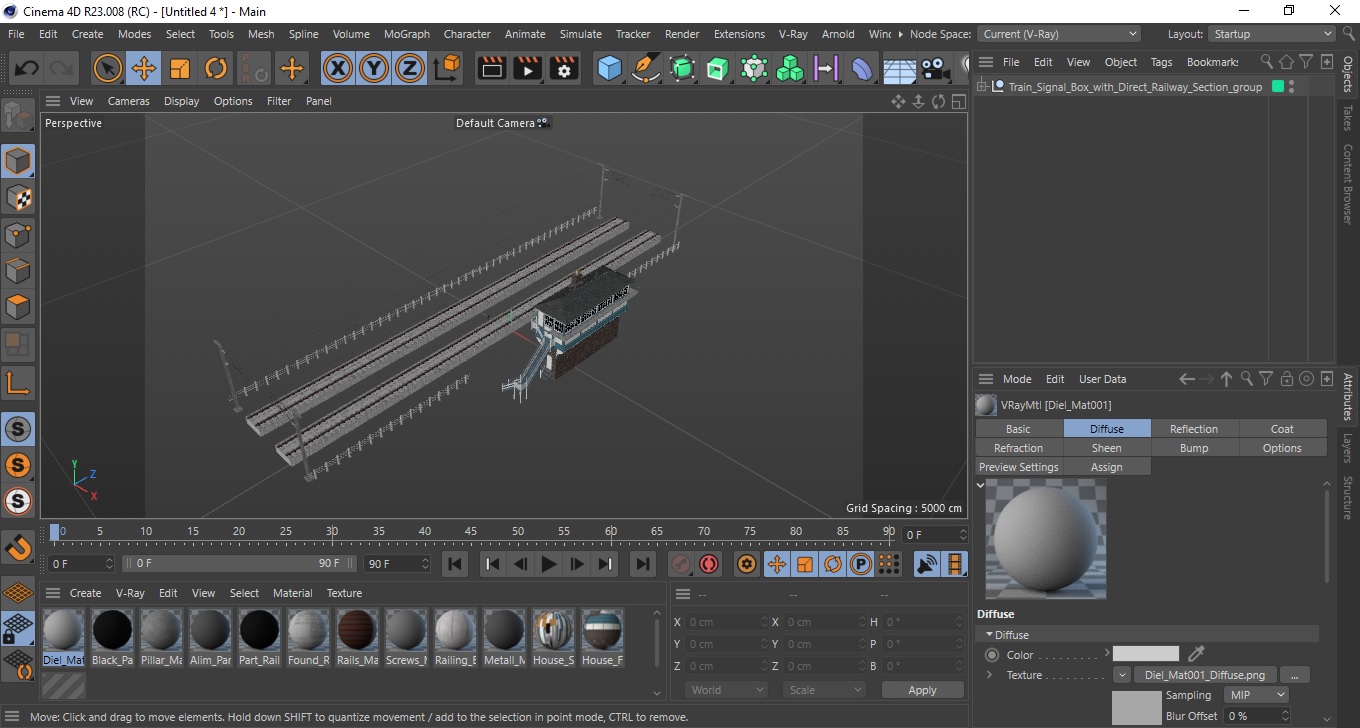Viewport: 1360px width, 728px height.
Task: Open the Simulate menu
Action: click(581, 34)
